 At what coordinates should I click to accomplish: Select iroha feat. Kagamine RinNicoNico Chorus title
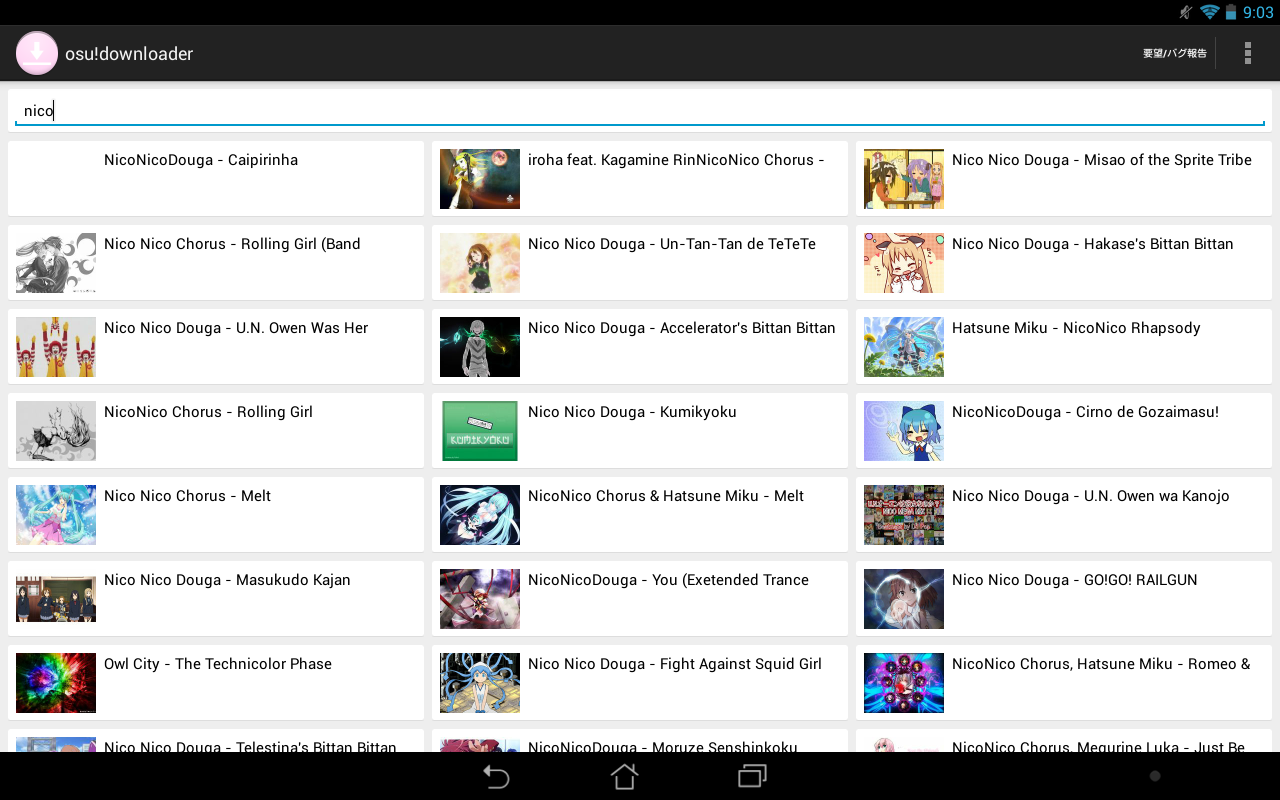(x=676, y=160)
